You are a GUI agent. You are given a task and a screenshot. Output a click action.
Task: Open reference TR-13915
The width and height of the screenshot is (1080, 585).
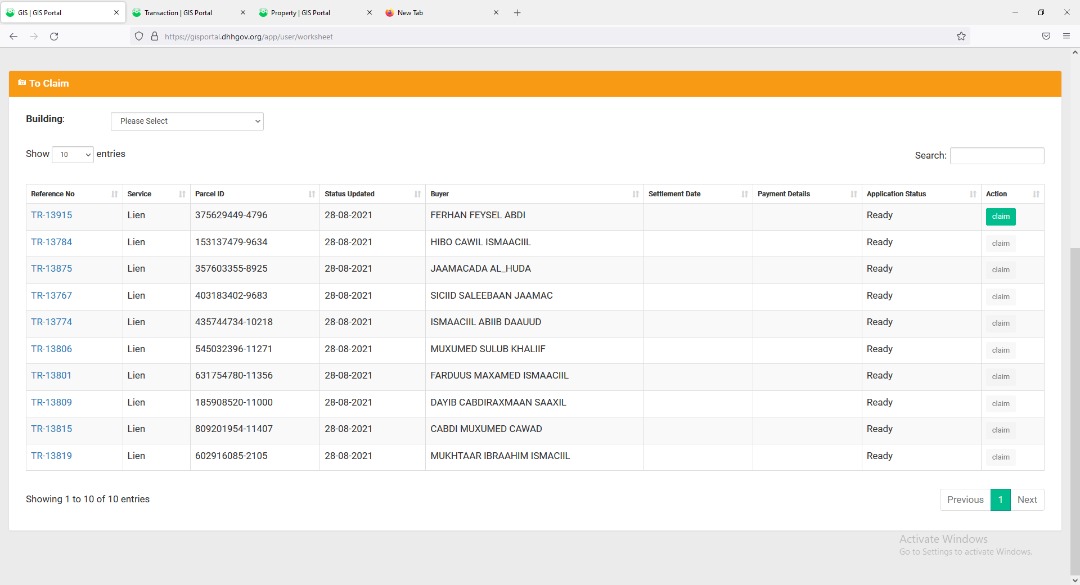pyautogui.click(x=52, y=215)
